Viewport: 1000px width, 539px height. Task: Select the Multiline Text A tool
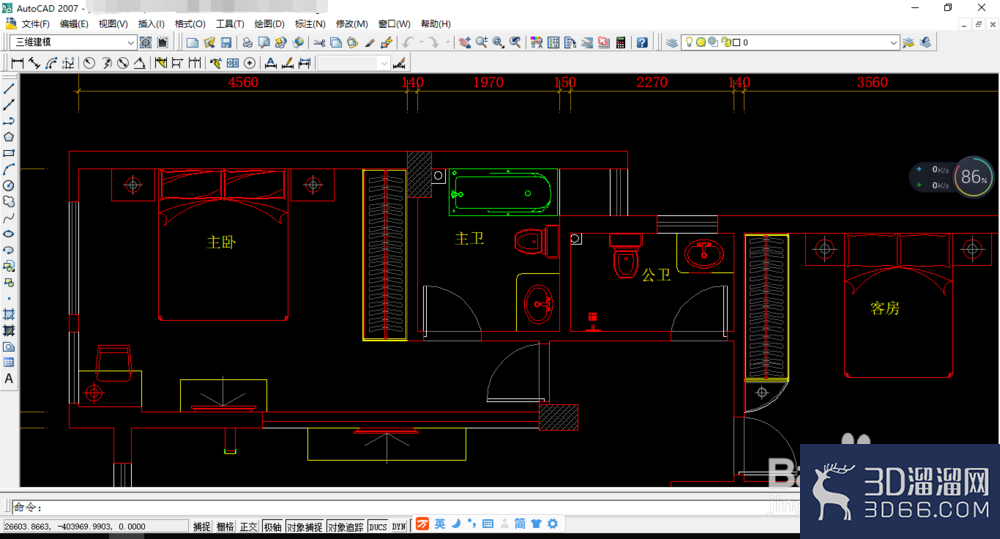click(x=9, y=379)
